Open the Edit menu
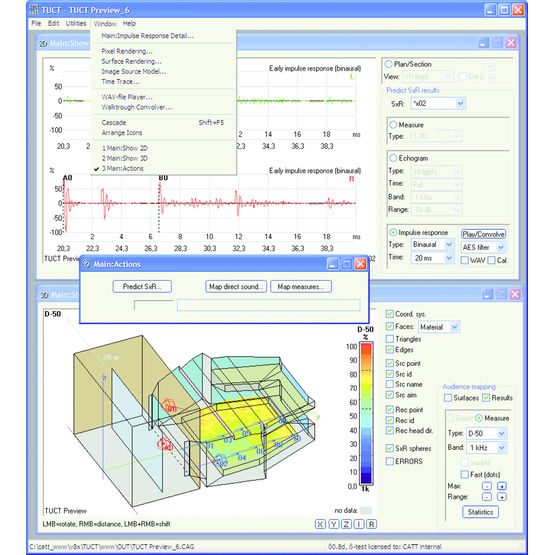This screenshot has width=555, height=555. [x=53, y=23]
